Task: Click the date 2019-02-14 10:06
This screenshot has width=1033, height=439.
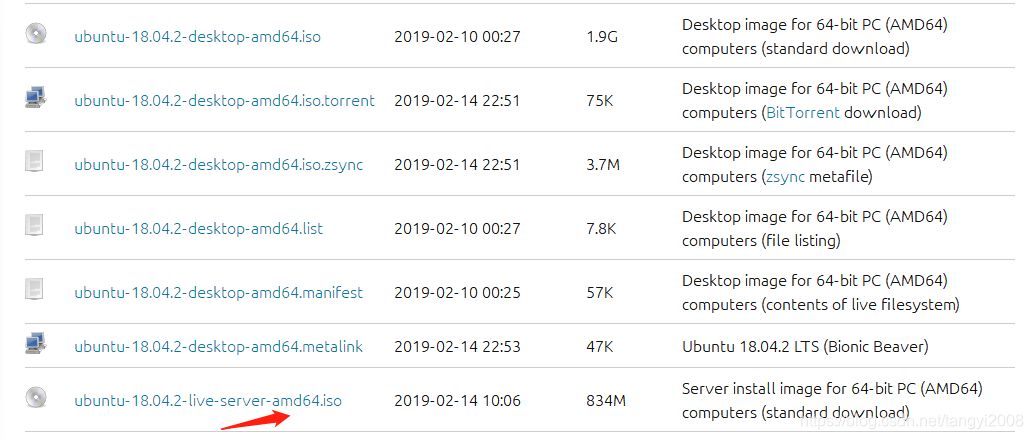Action: click(457, 401)
